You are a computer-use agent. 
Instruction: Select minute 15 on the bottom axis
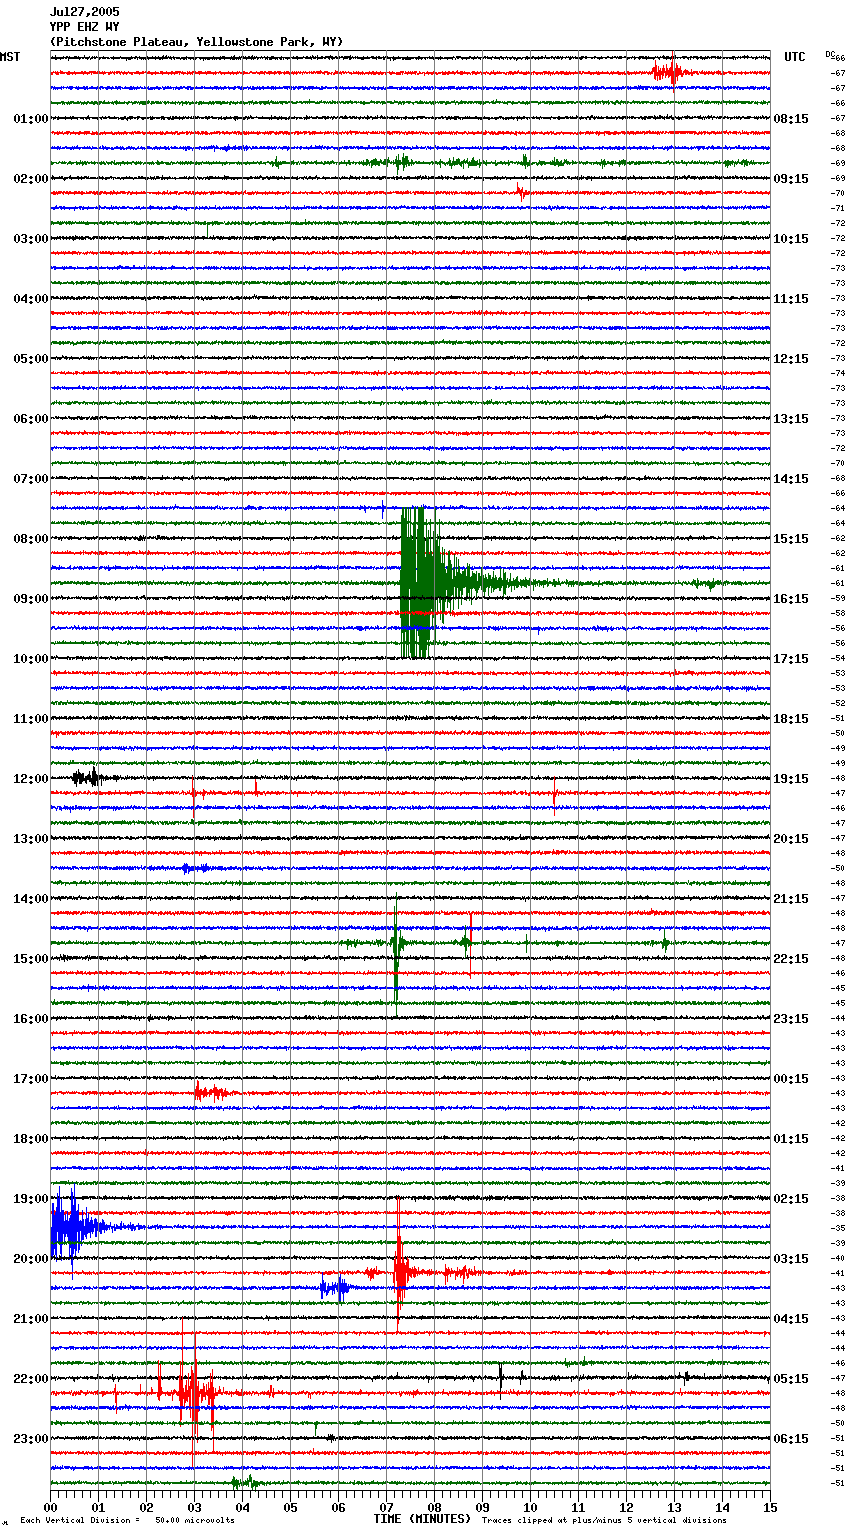pos(770,1507)
